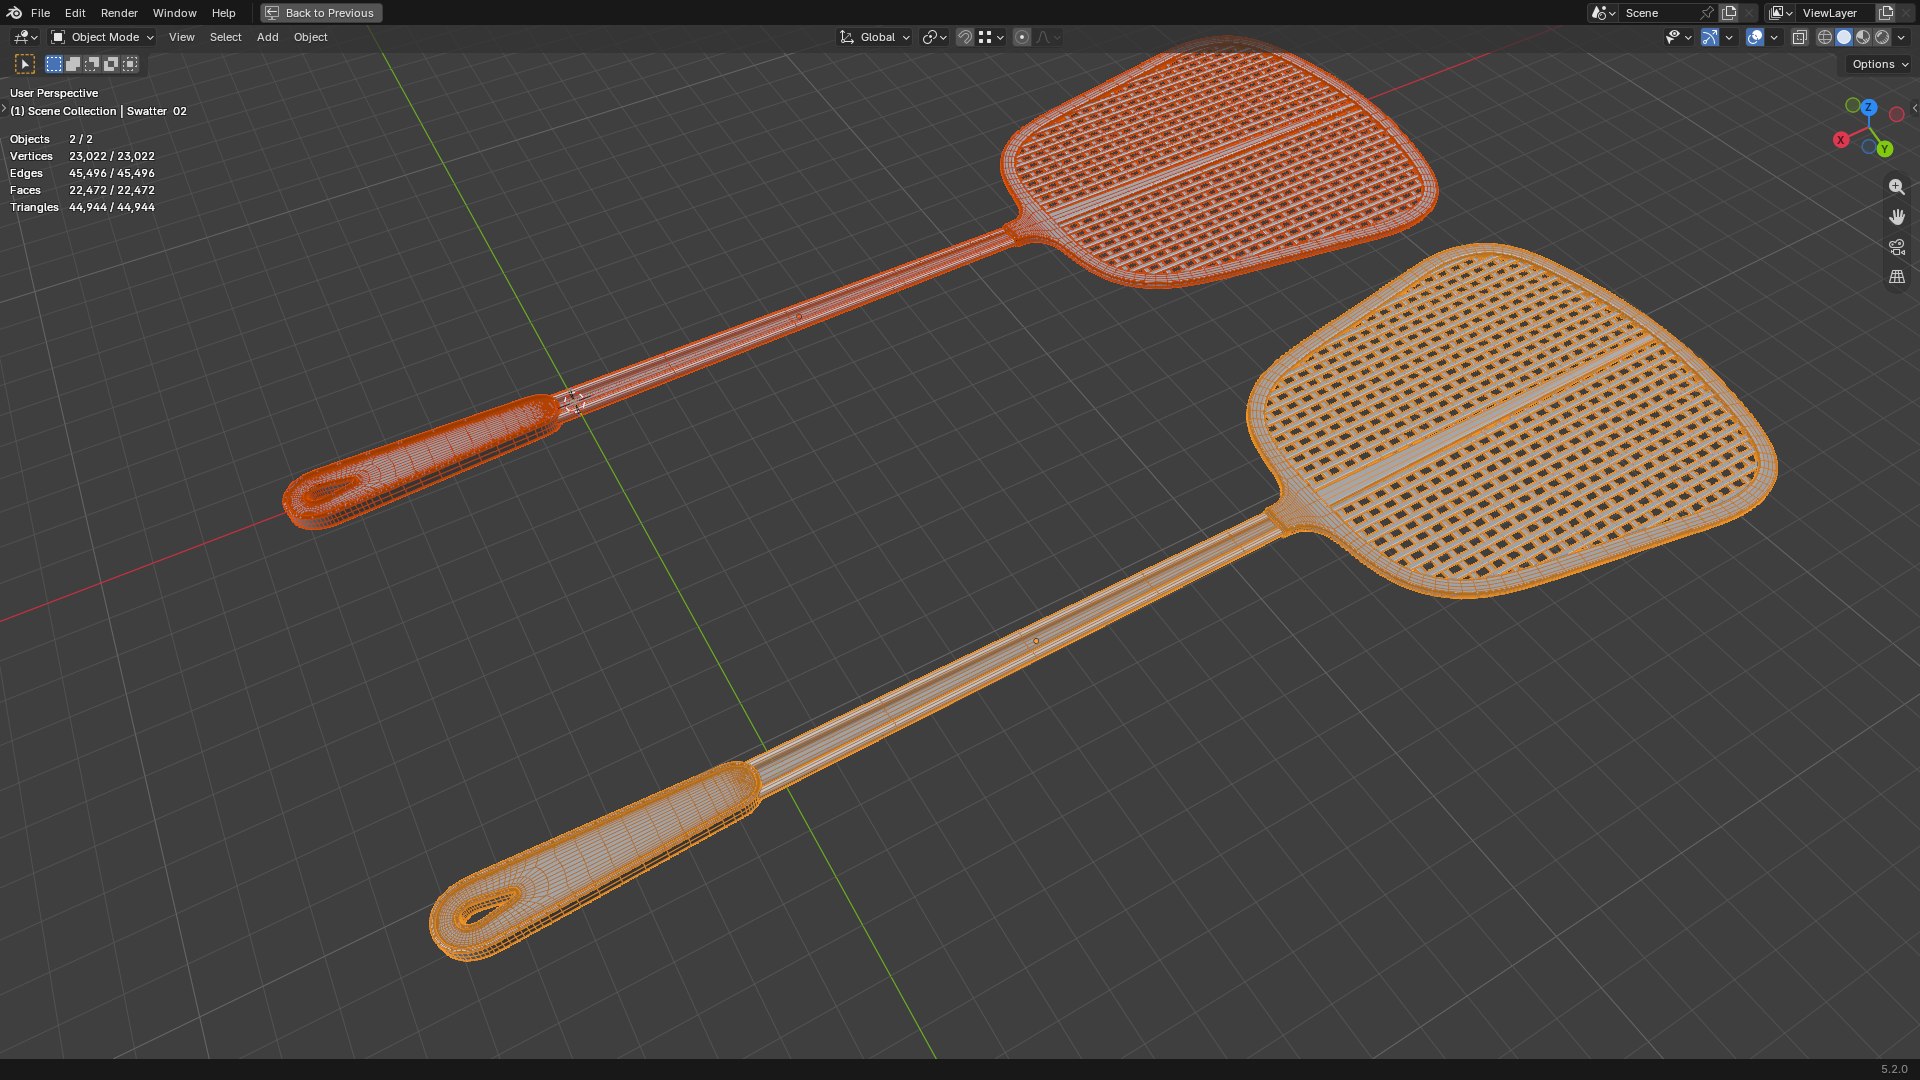Choose the Intersect selection mode

click(130, 64)
